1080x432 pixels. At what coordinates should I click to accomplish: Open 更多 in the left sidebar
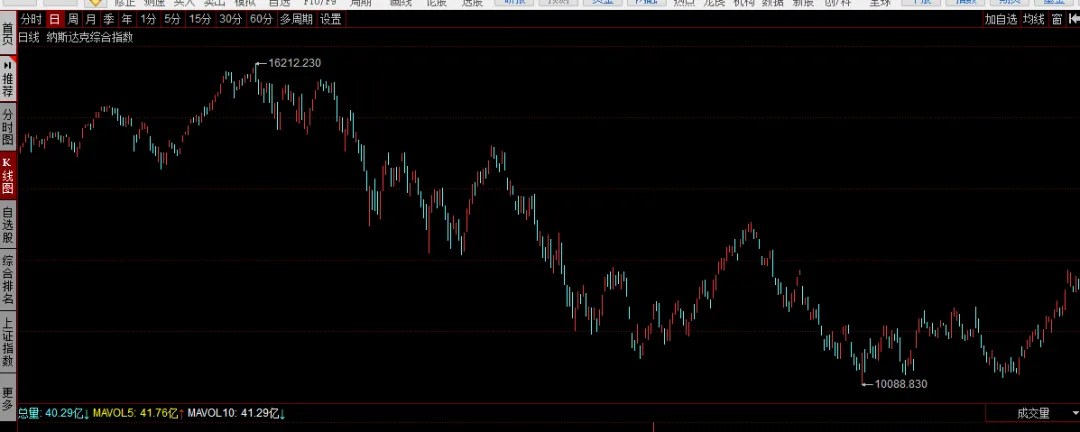click(8, 398)
